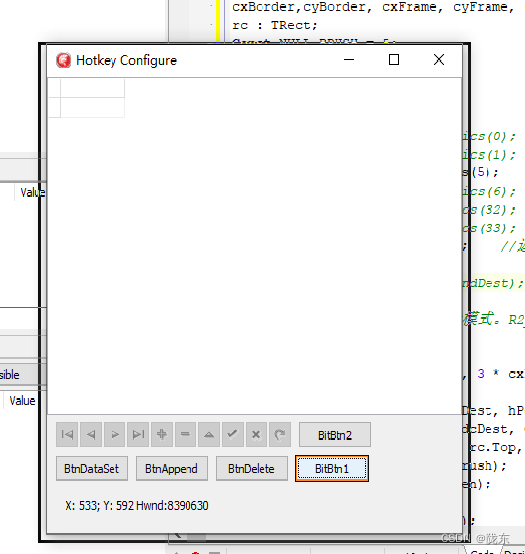Click the X: 533; Y: 592 status label
The width and height of the screenshot is (525, 554).
click(137, 506)
